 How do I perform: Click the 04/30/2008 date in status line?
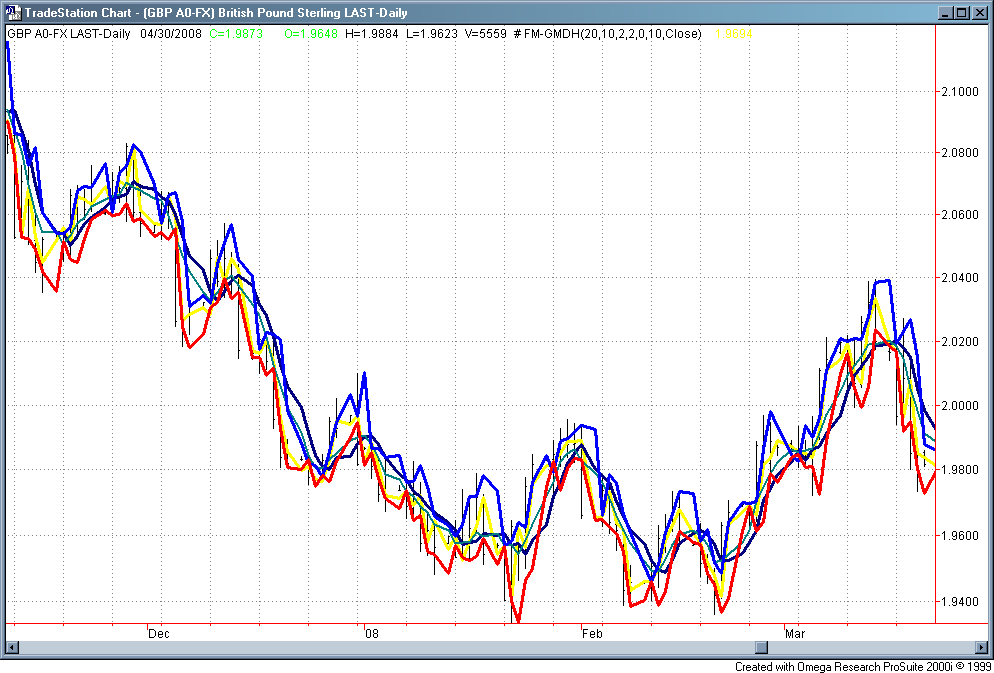pyautogui.click(x=171, y=34)
